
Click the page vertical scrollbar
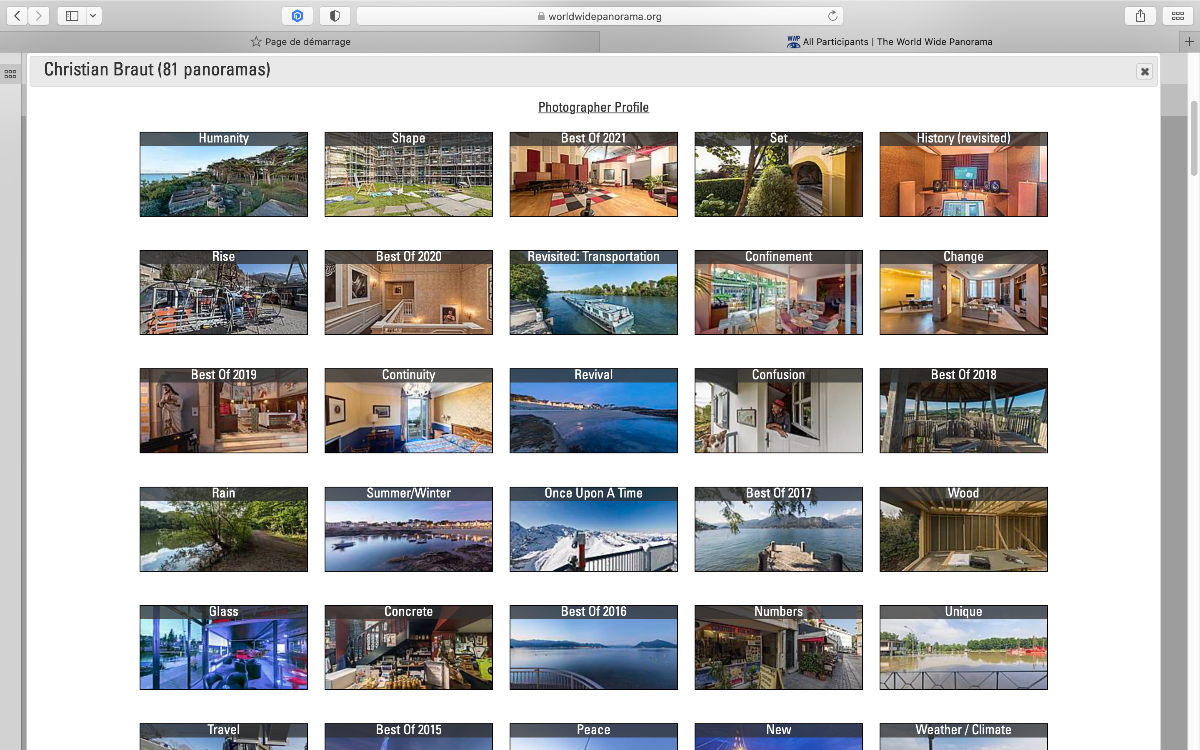point(1194,140)
